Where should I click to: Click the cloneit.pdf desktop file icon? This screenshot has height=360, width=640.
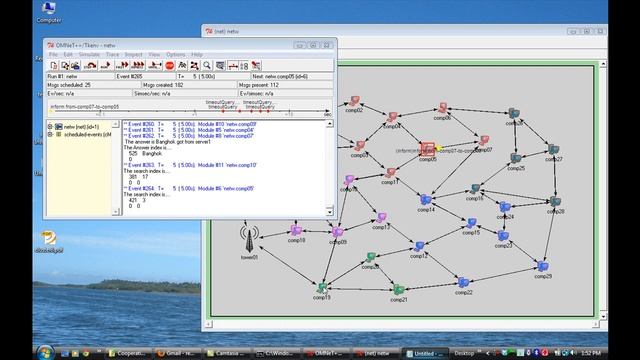tap(49, 242)
